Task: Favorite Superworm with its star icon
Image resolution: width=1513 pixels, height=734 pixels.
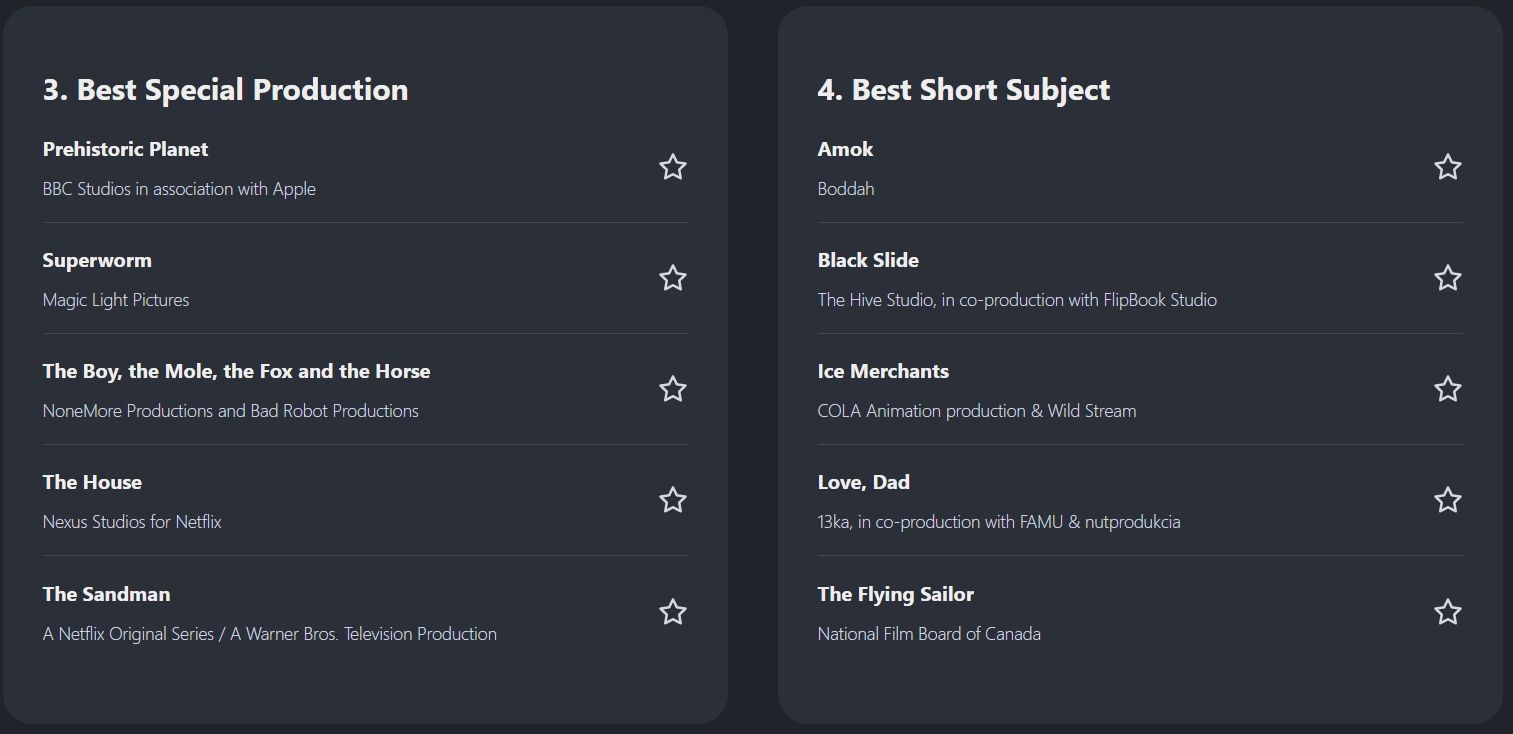Action: (673, 278)
